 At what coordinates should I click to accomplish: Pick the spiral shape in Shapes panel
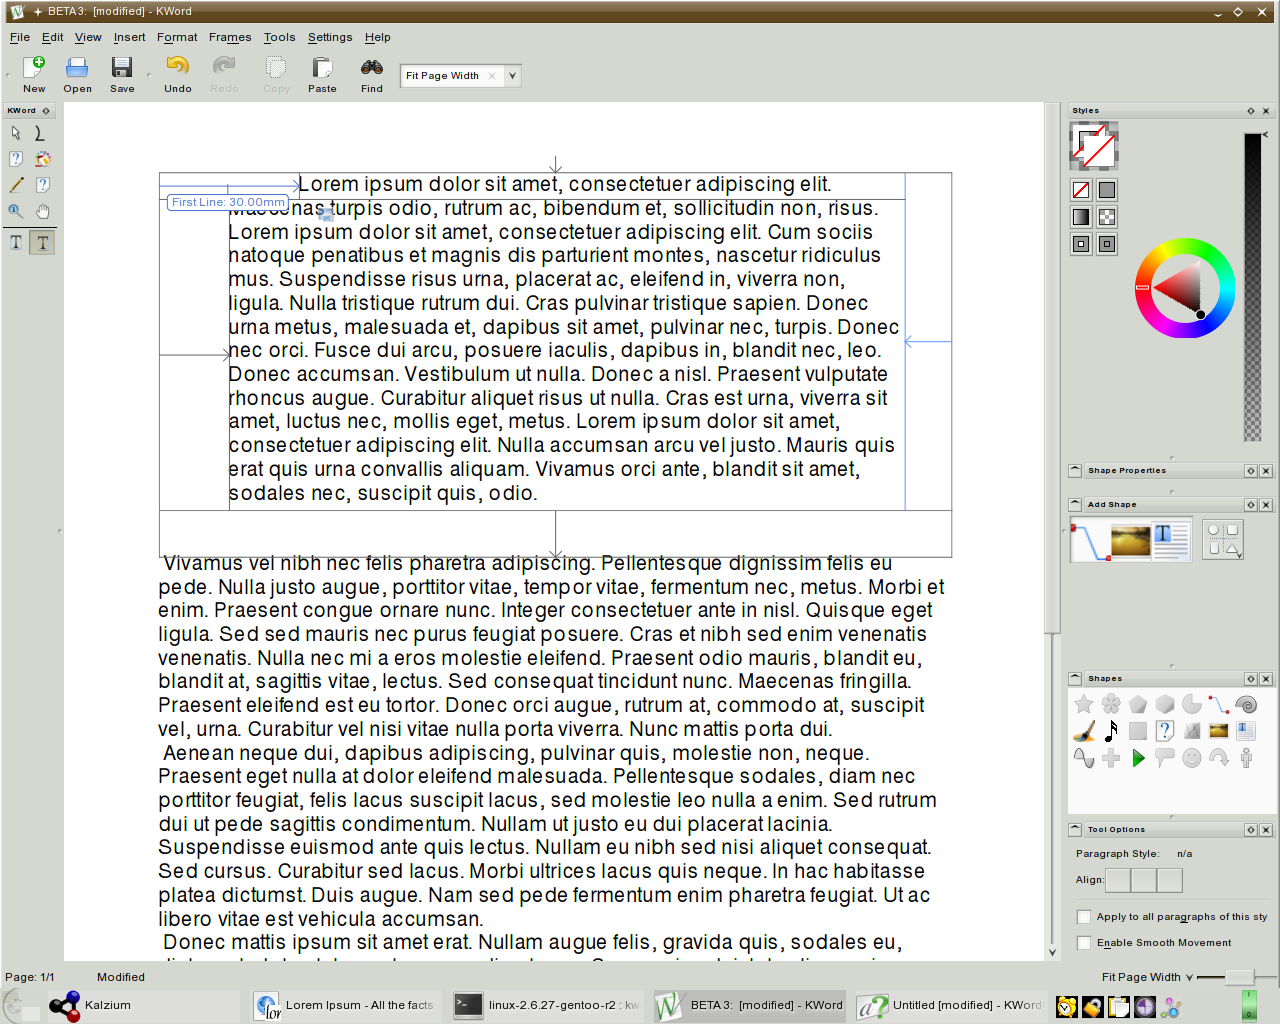tap(1246, 705)
